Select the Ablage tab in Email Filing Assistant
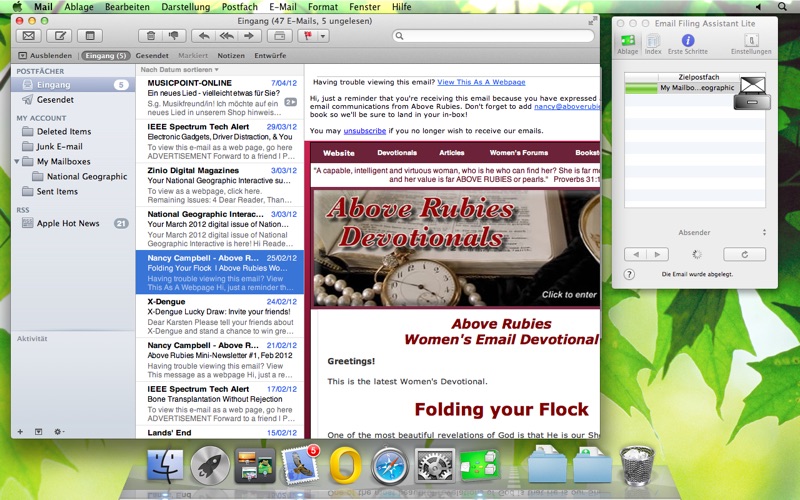The width and height of the screenshot is (800, 500). point(628,44)
